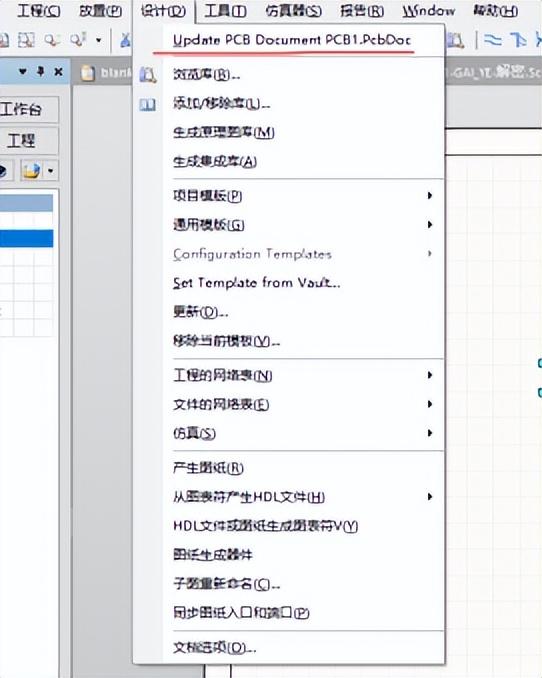Click the zoom magnifier toolbar icon
The width and height of the screenshot is (542, 678).
51,41
